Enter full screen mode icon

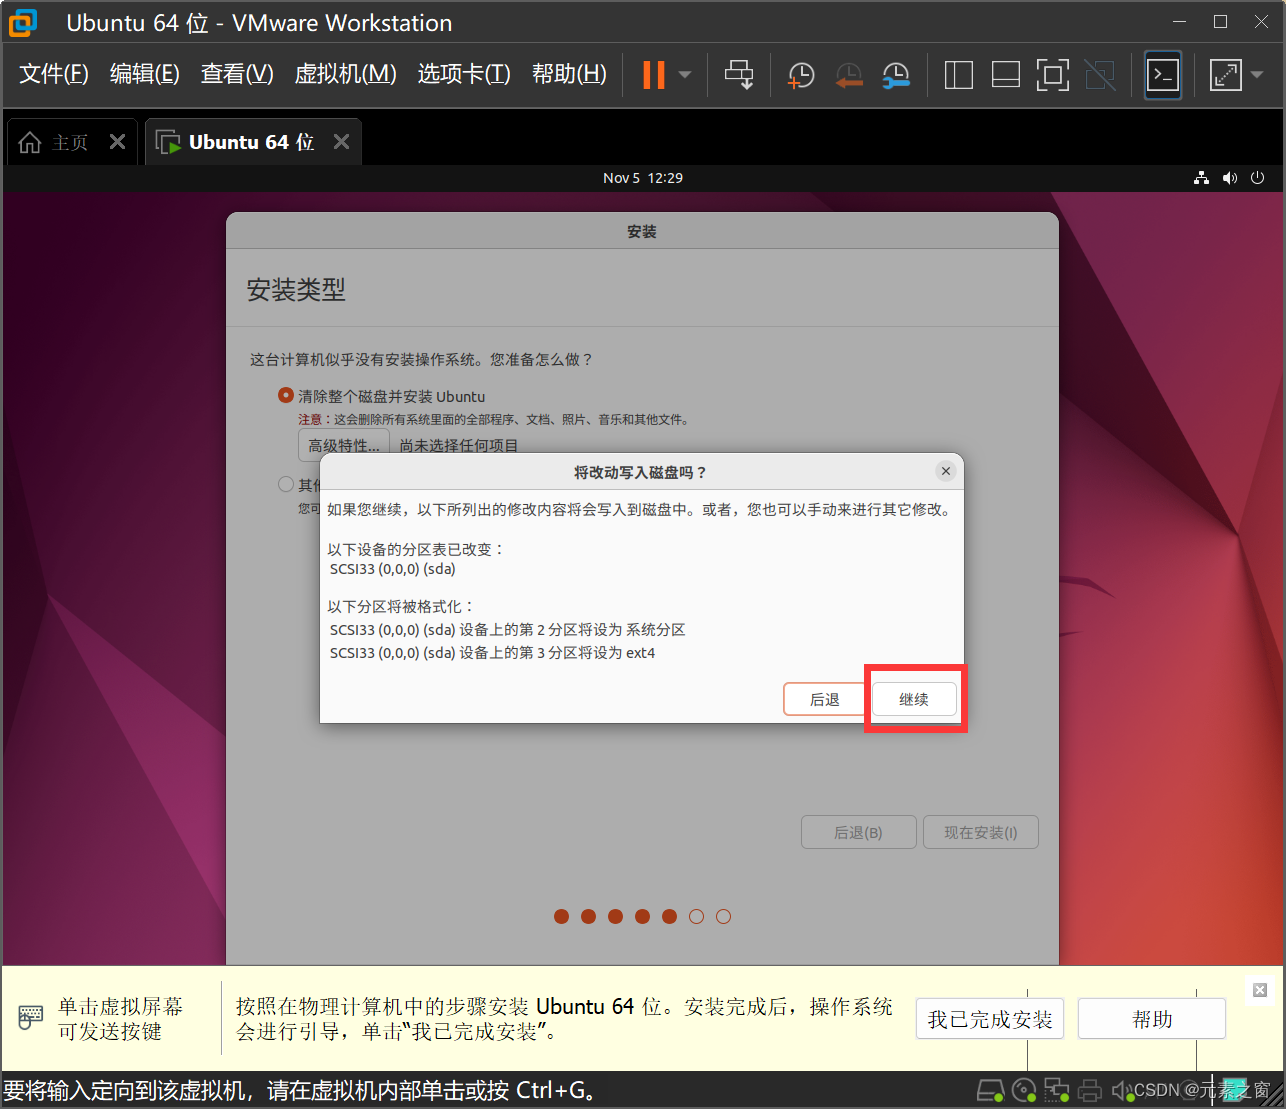pos(1052,75)
